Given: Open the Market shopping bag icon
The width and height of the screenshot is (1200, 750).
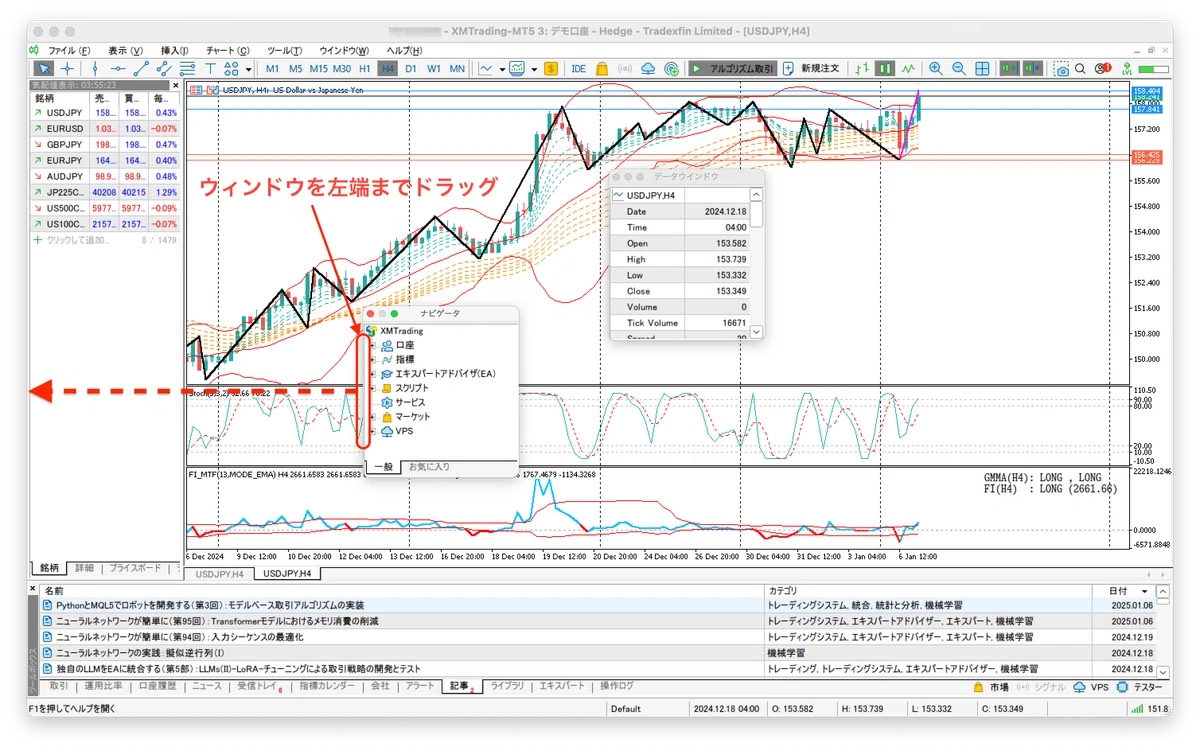Looking at the screenshot, I should pyautogui.click(x=602, y=69).
